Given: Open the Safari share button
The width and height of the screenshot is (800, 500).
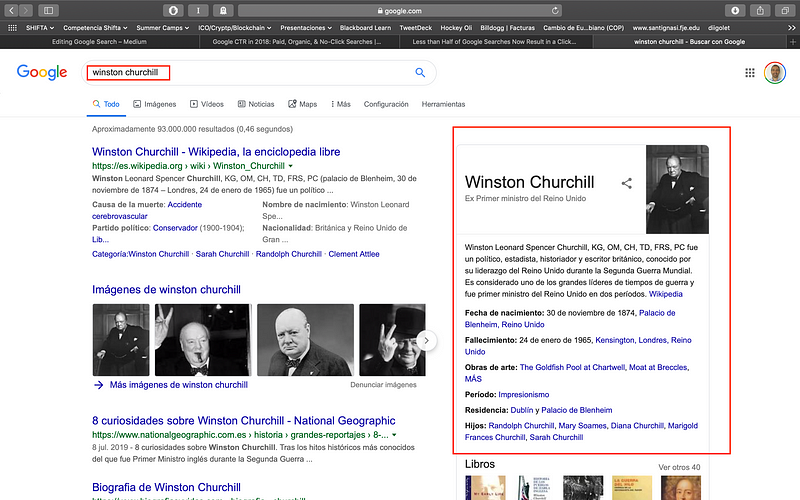Looking at the screenshot, I should point(760,10).
